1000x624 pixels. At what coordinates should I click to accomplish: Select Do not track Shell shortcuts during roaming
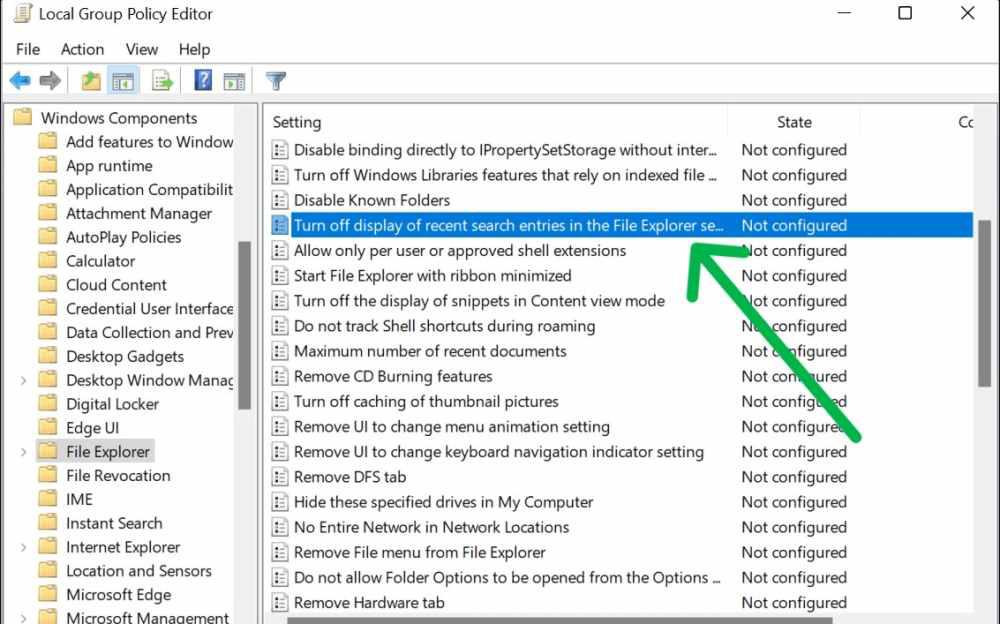point(445,326)
